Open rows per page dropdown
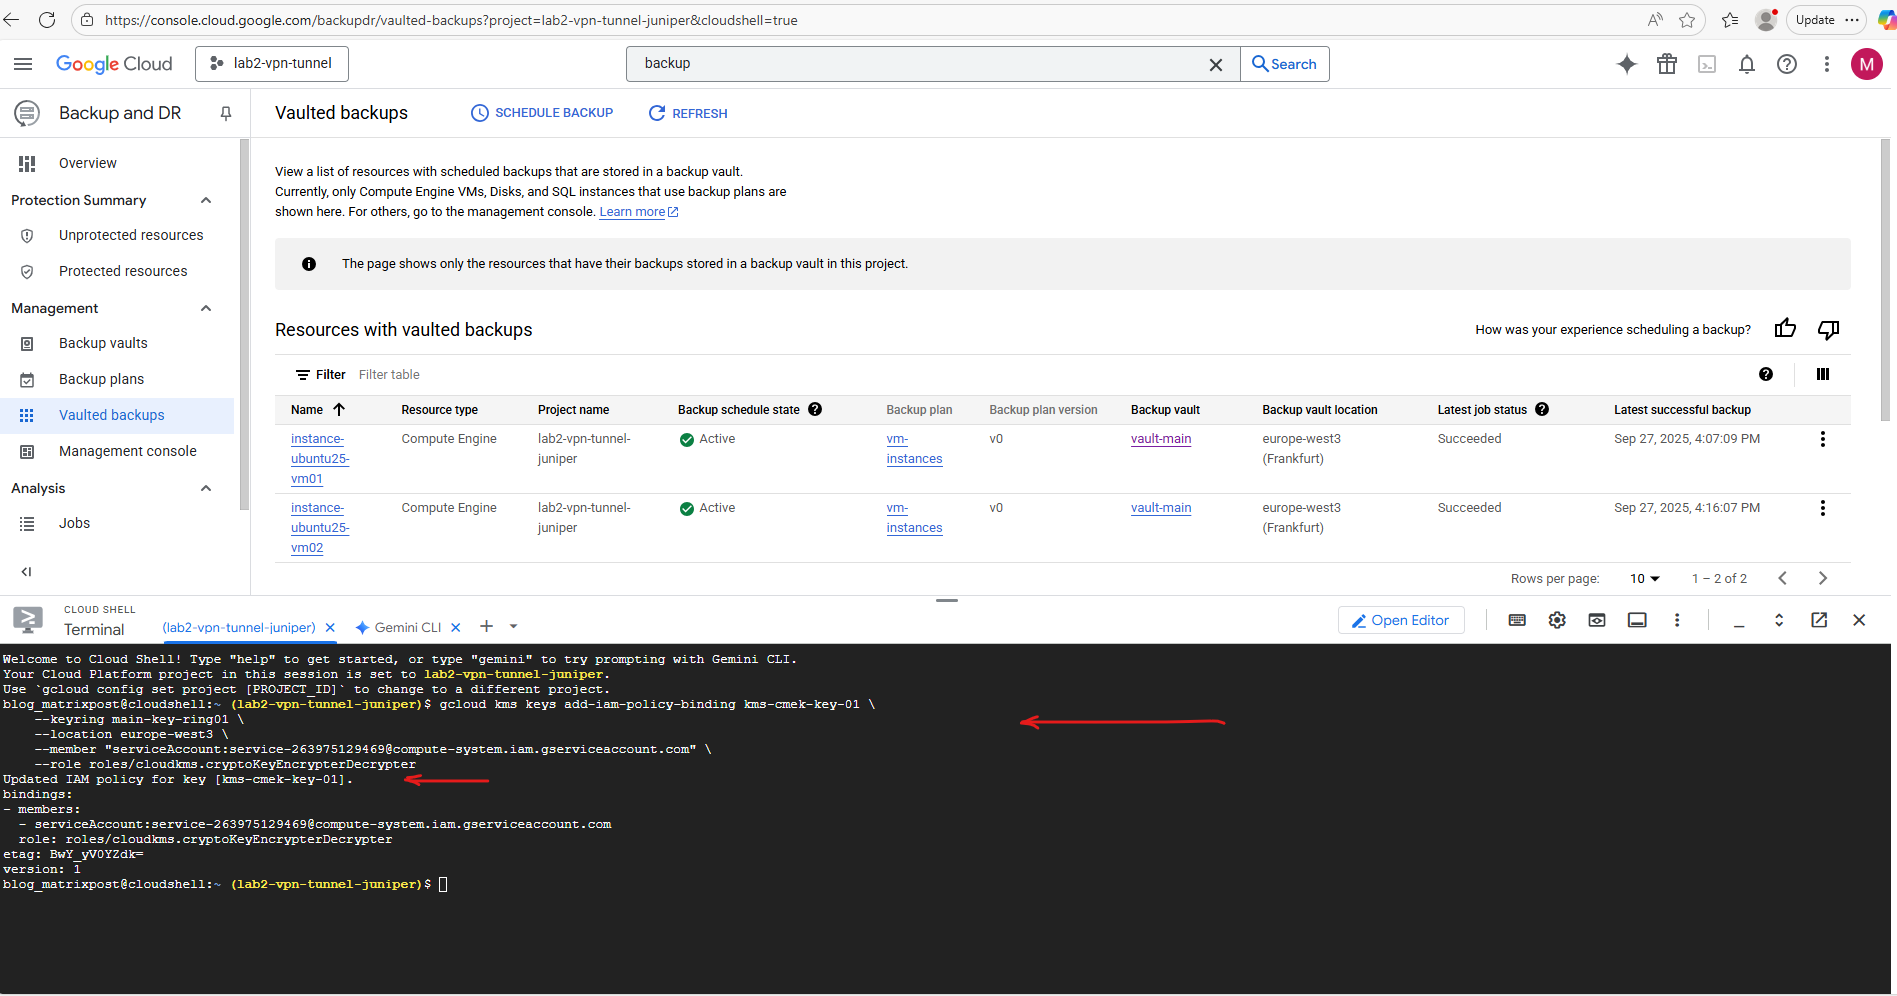Screen dimensions: 1897x996 click(x=1644, y=578)
